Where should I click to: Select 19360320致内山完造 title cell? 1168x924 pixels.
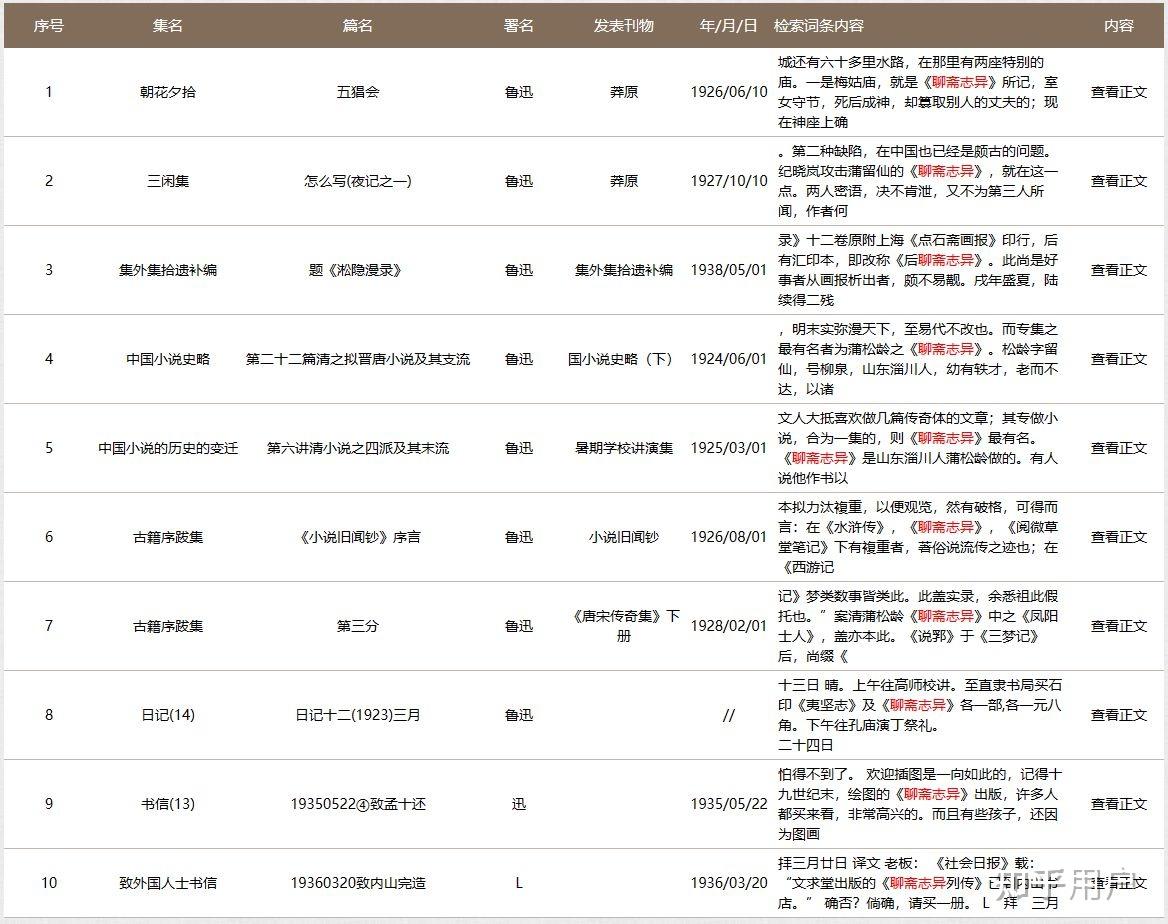tap(358, 883)
